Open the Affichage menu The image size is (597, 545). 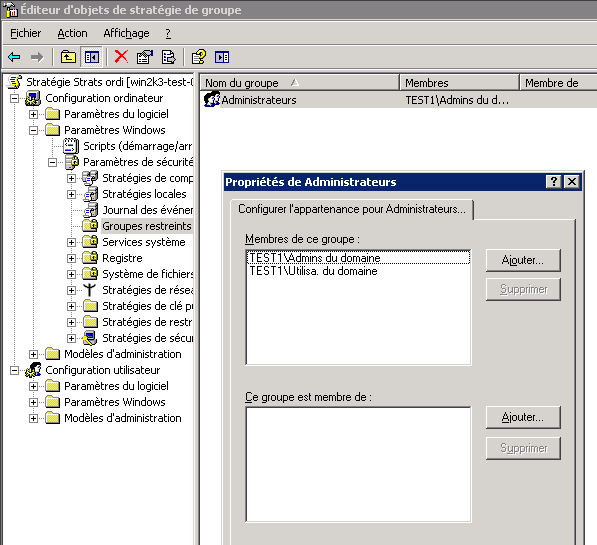click(x=126, y=34)
